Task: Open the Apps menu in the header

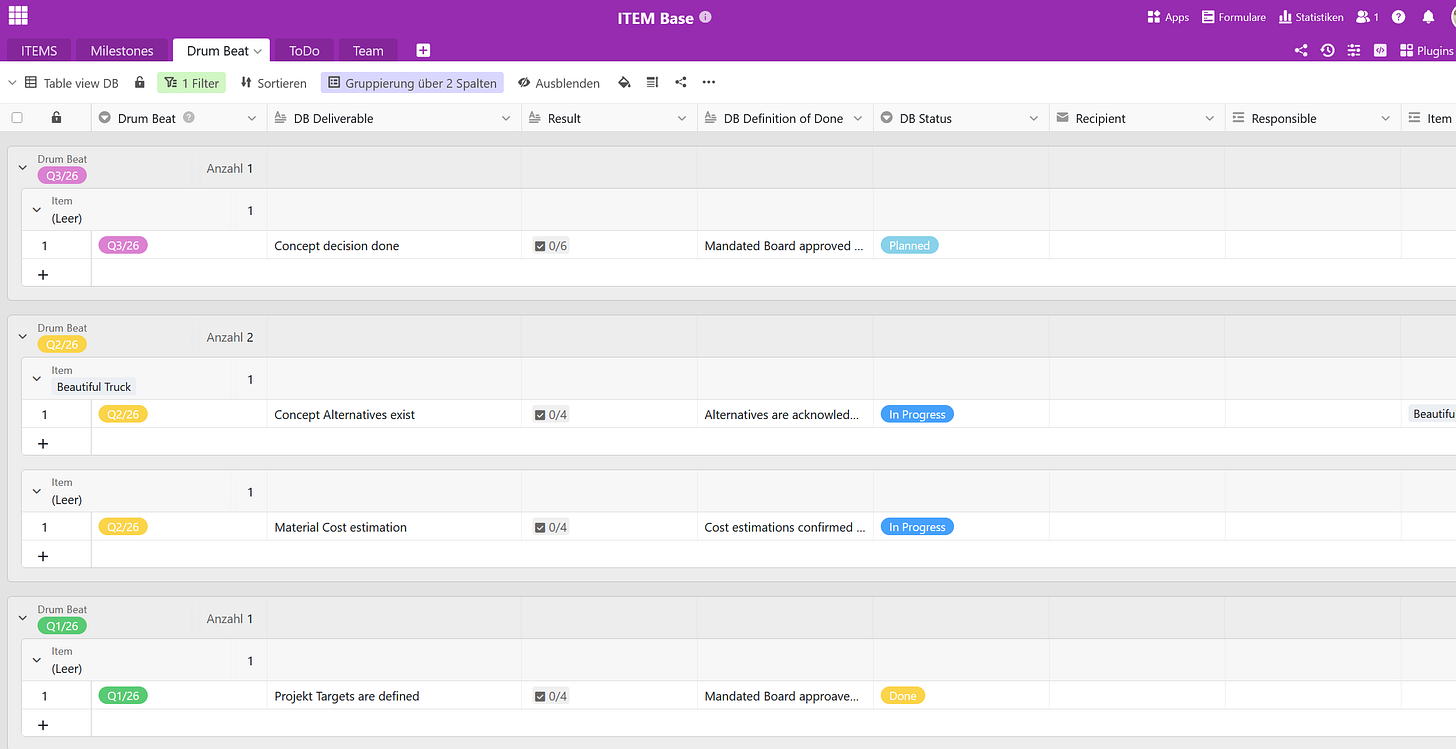Action: [x=1168, y=17]
